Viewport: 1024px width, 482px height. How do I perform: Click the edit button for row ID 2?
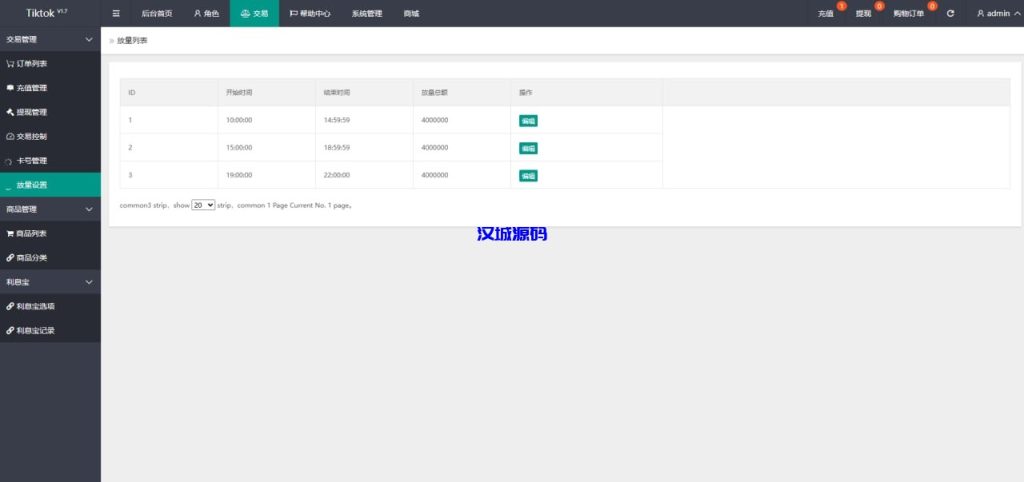click(x=528, y=148)
